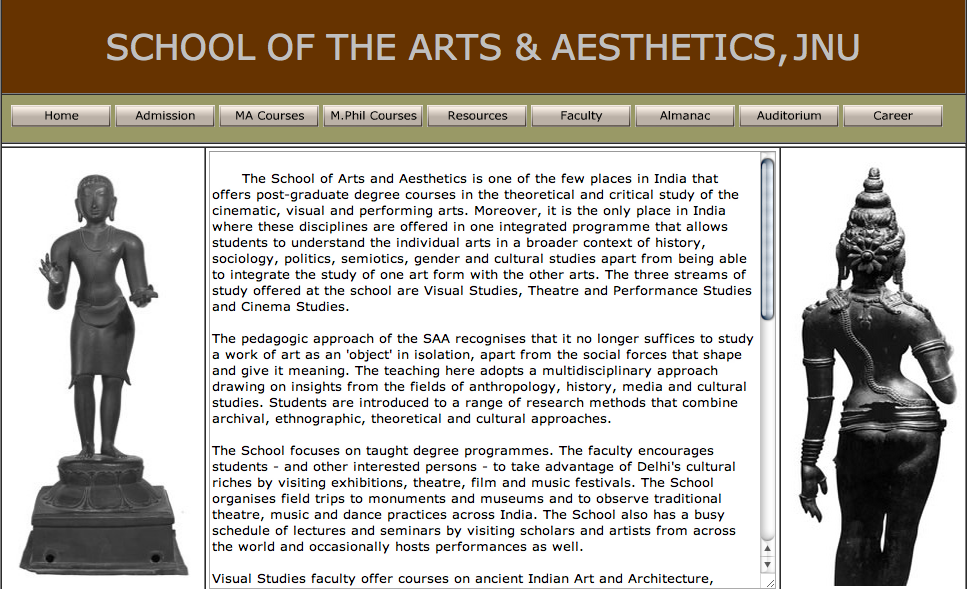Screen dimensions: 969x589
Task: Click inside the school description text panel
Action: (x=480, y=370)
